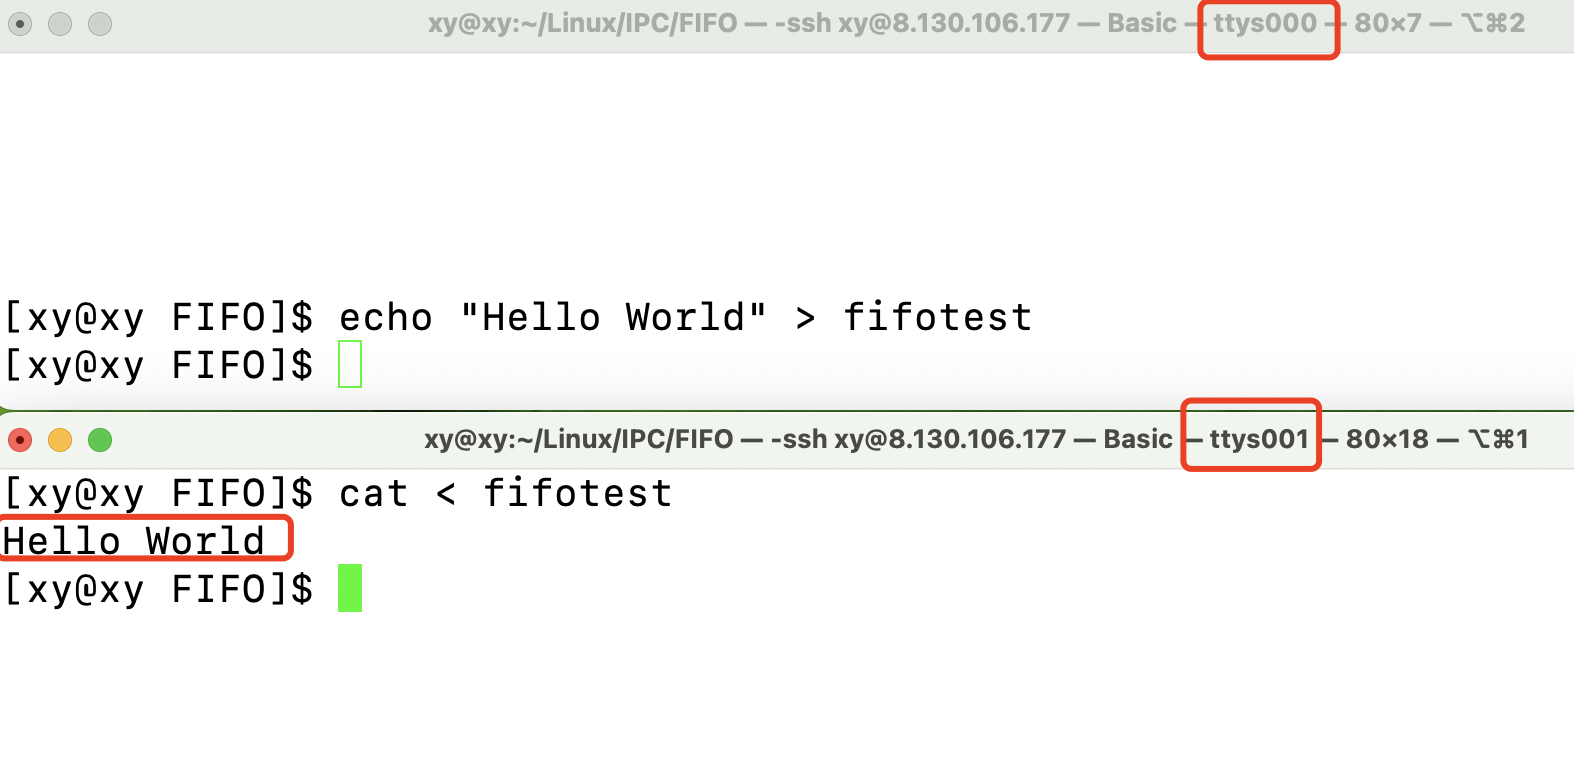
Task: Select the ttys001 label in title bar
Action: point(1258,439)
